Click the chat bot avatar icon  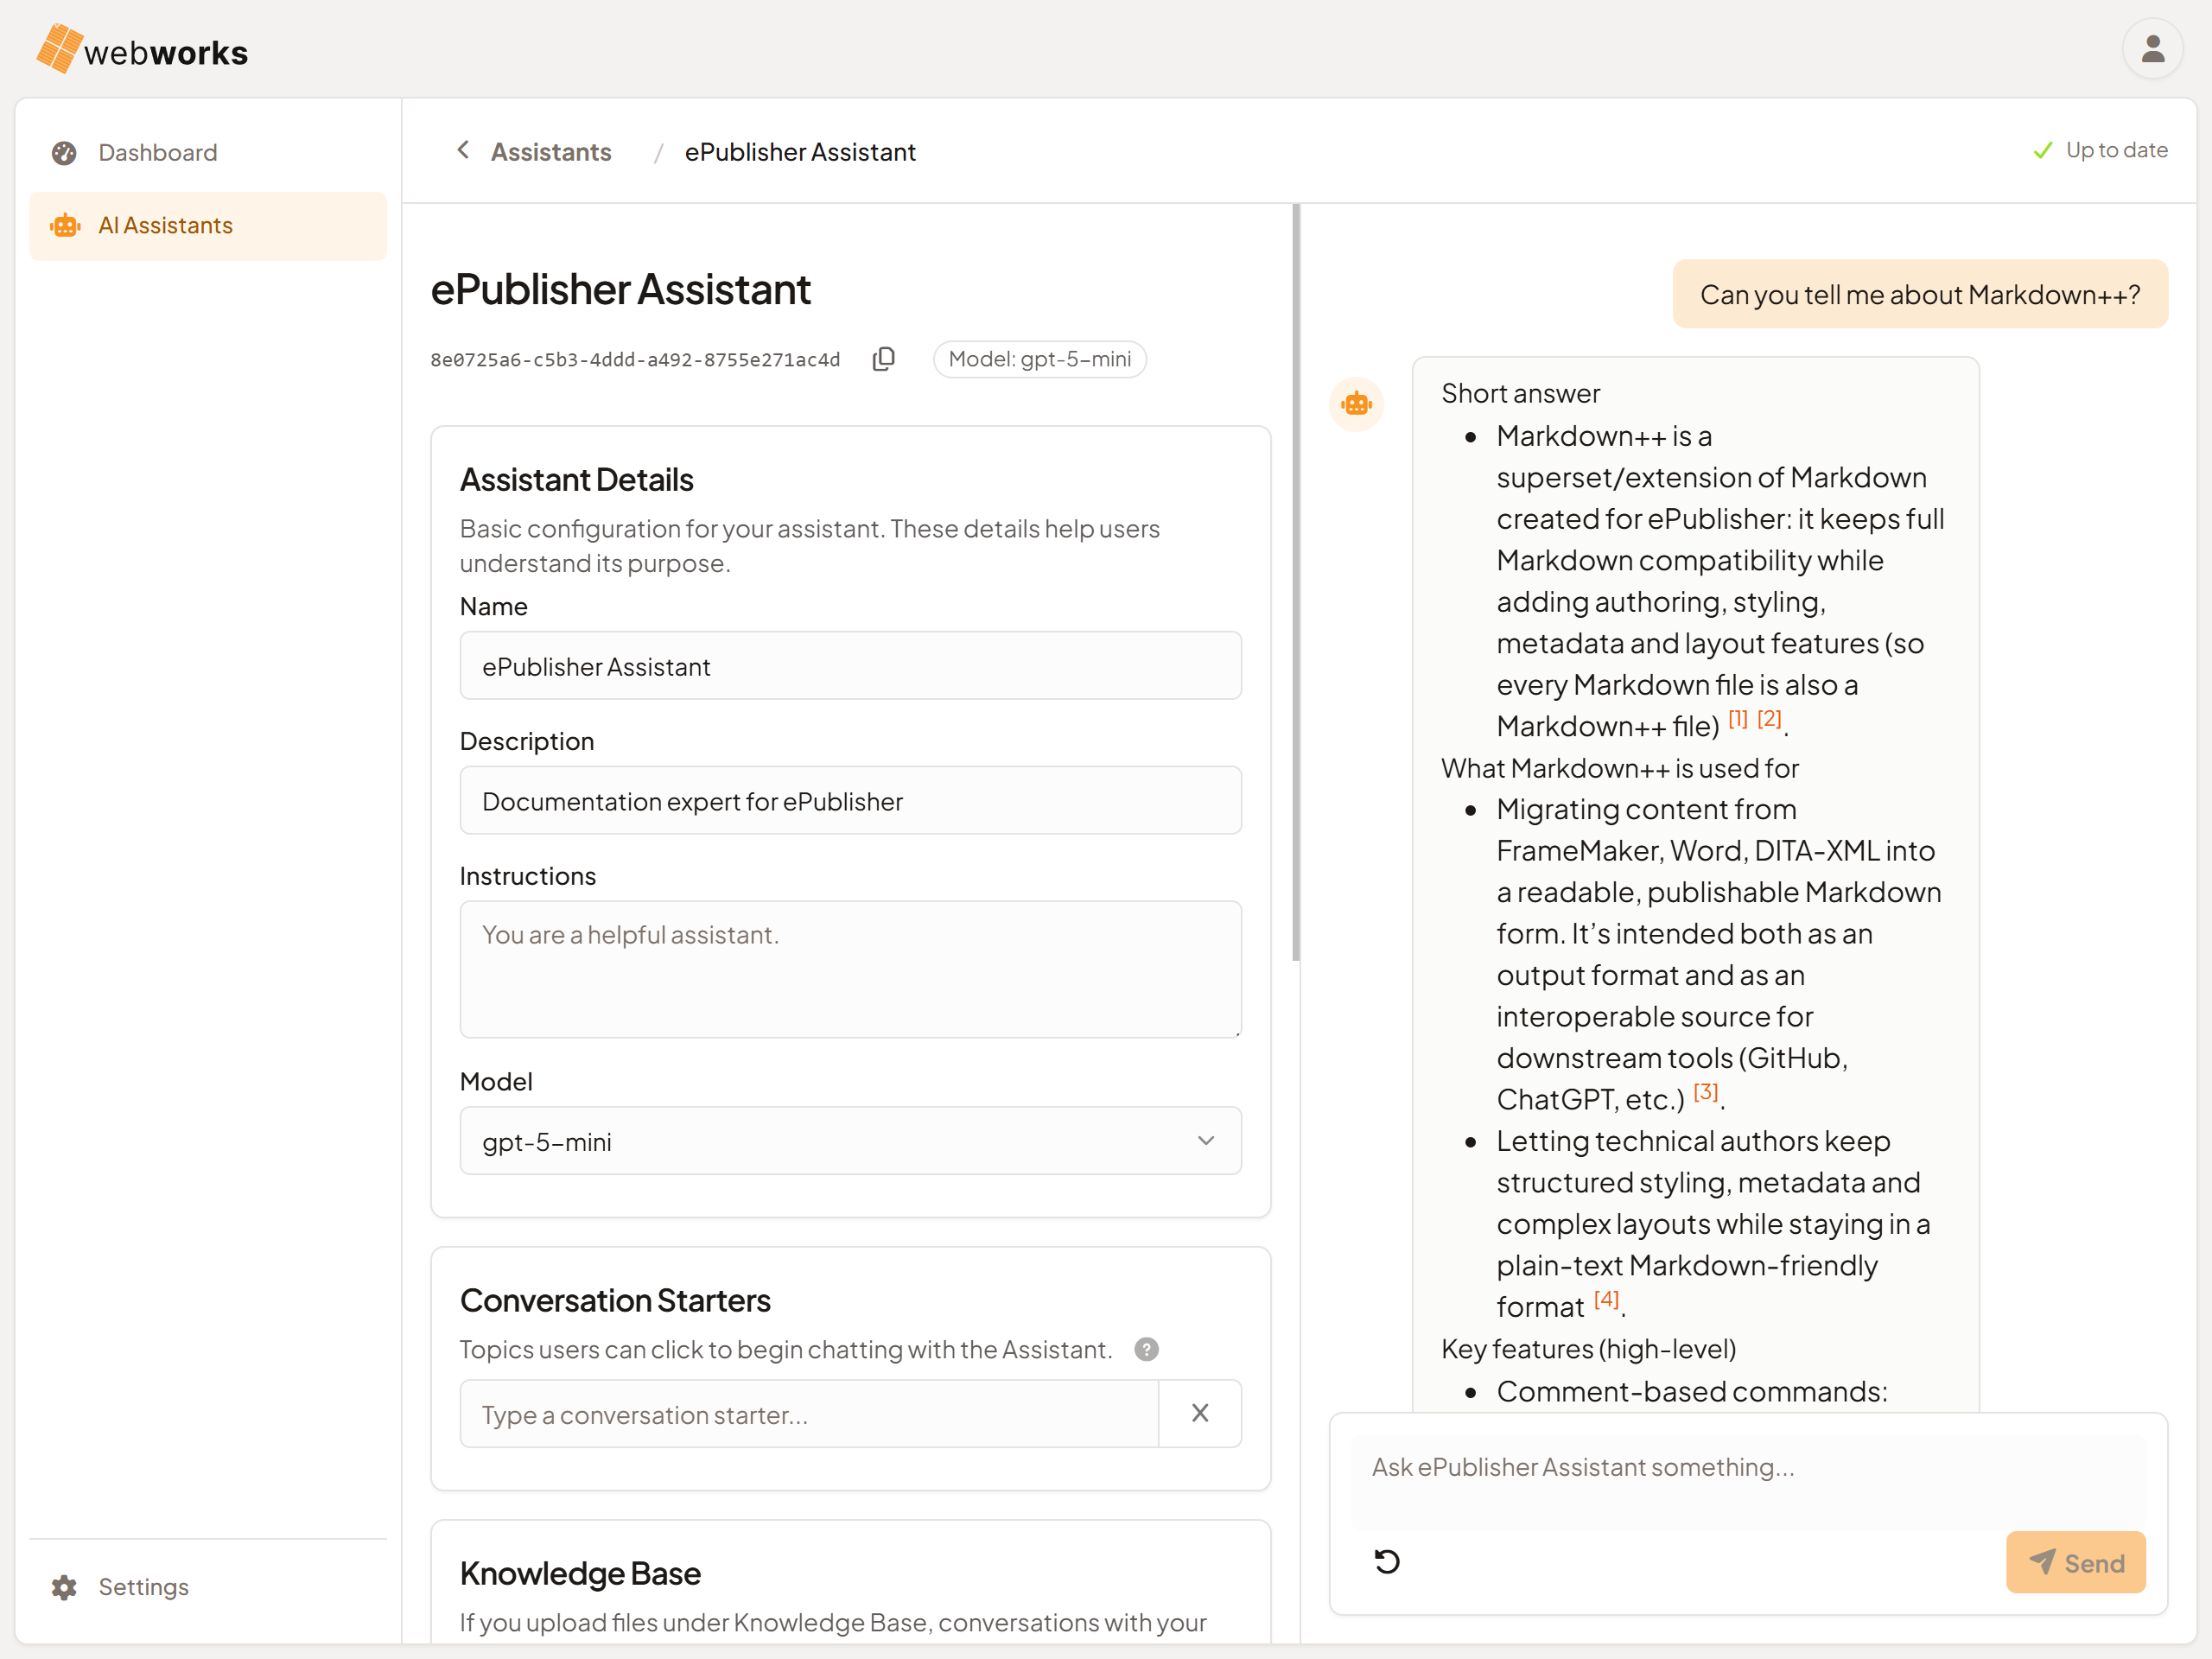click(1356, 404)
